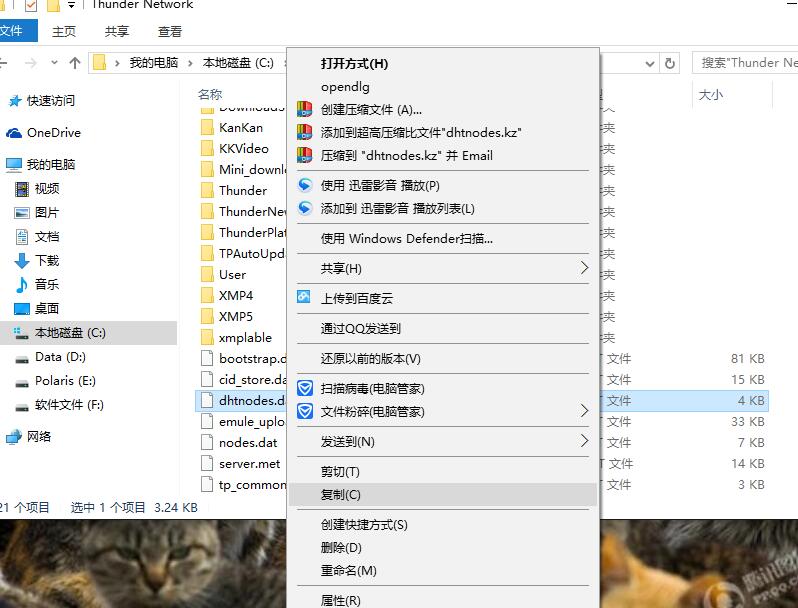The image size is (798, 608).
Task: Expand the 共享(H) submenu arrow
Action: tap(584, 268)
